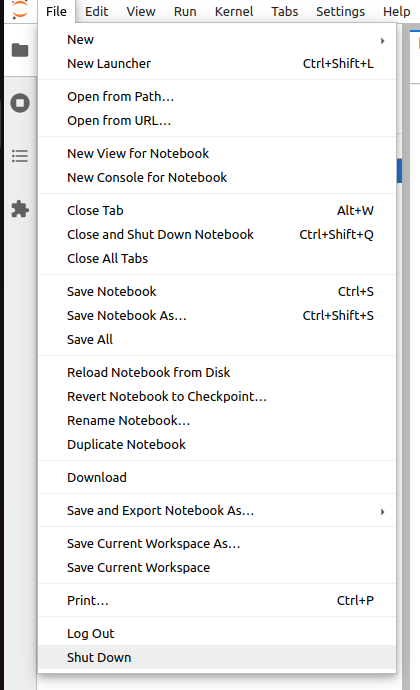The width and height of the screenshot is (420, 690).
Task: Click the blue scrollbar thumb at right
Action: tap(399, 171)
